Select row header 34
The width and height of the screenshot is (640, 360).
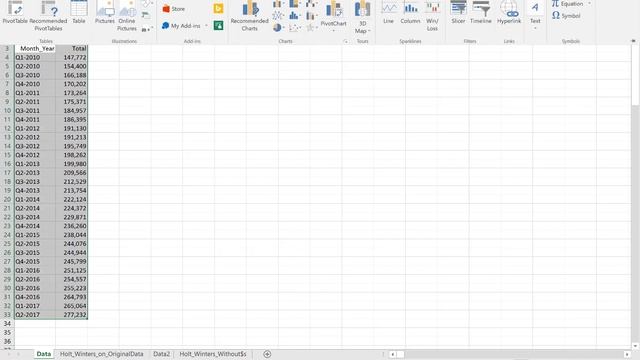7,324
